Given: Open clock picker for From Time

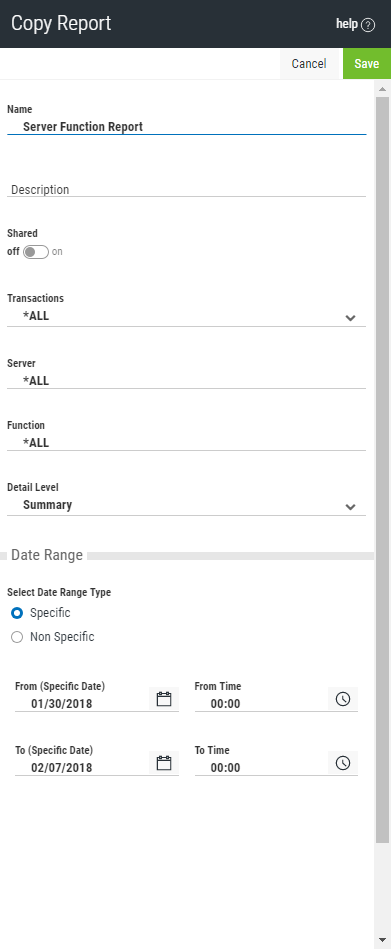Looking at the screenshot, I should [343, 699].
